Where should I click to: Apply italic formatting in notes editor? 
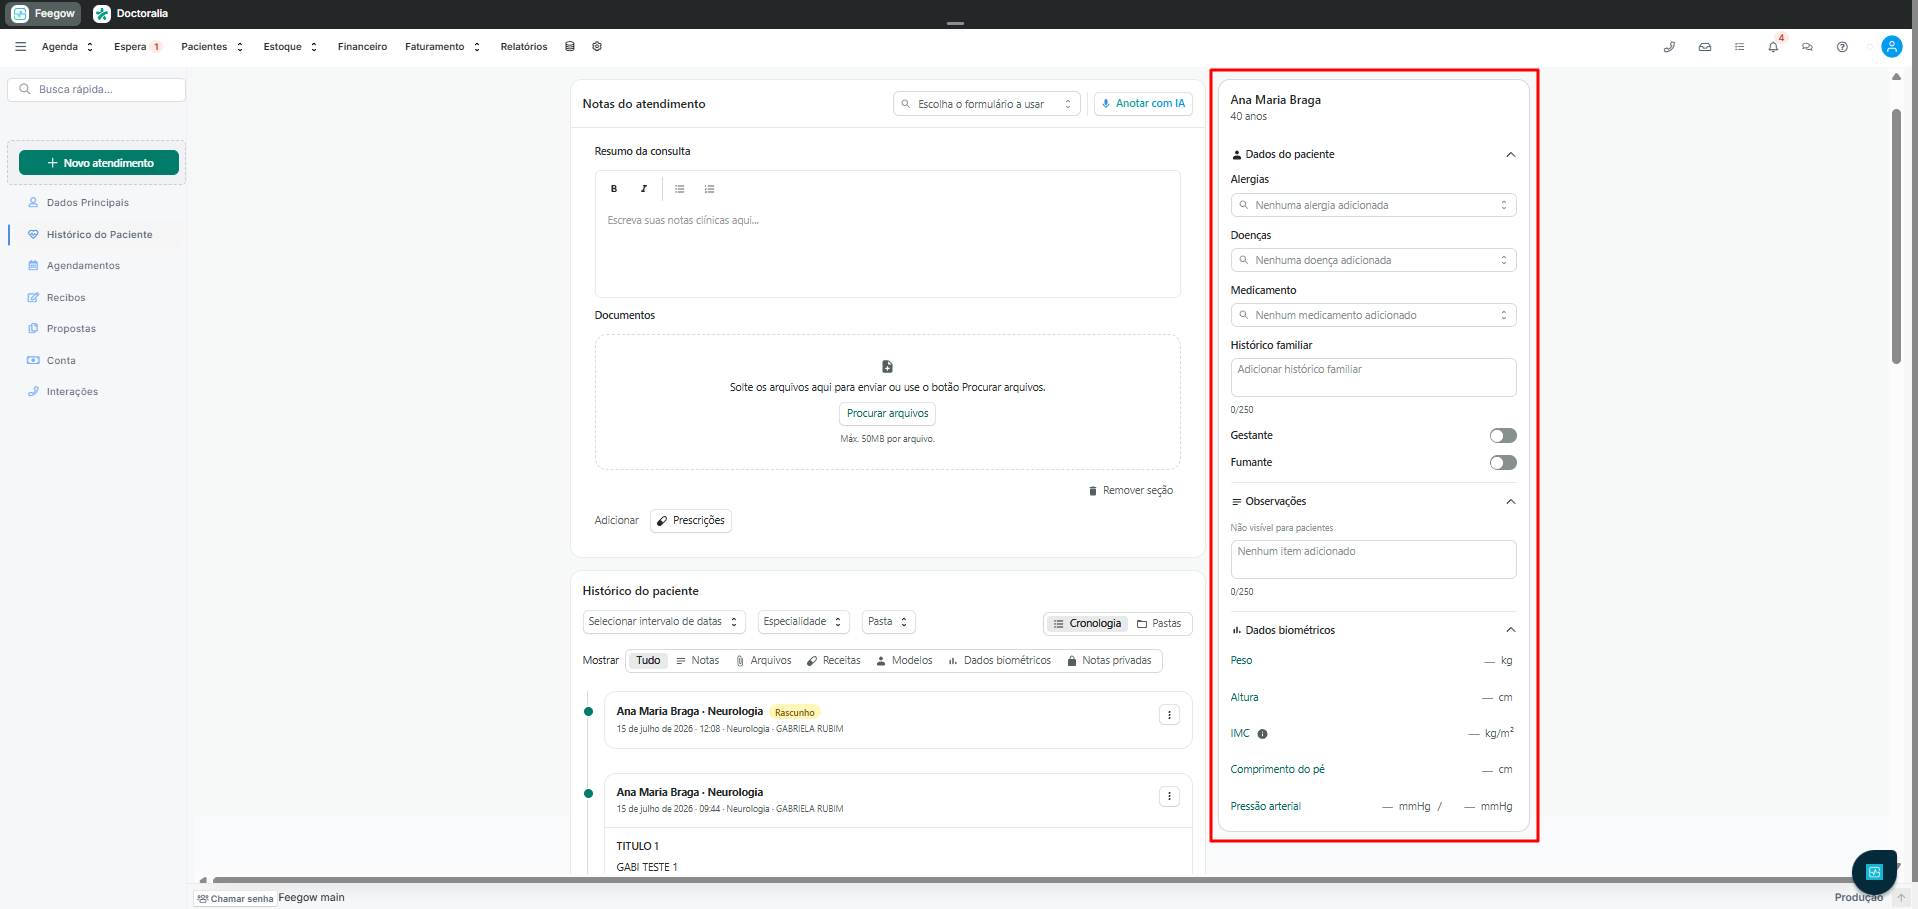point(644,189)
